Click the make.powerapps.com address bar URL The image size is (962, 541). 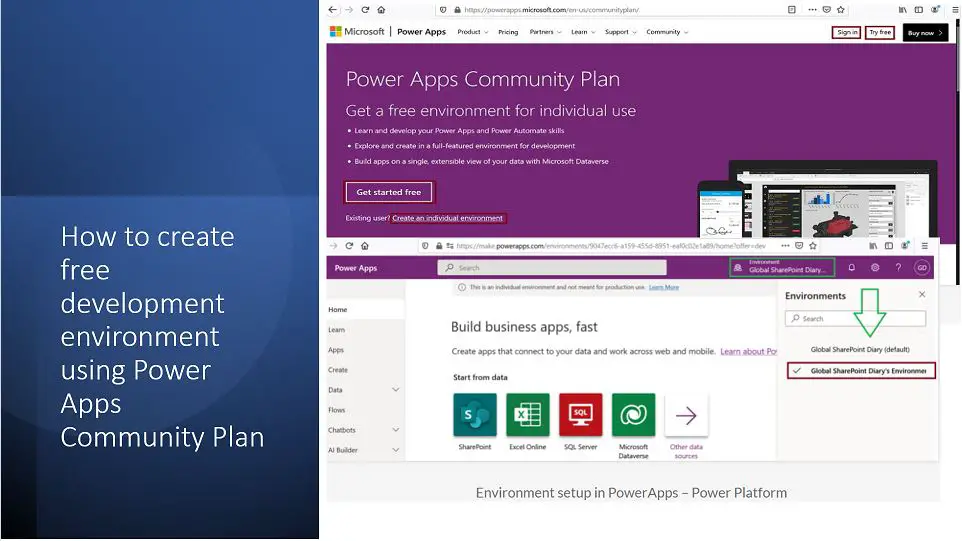click(610, 246)
